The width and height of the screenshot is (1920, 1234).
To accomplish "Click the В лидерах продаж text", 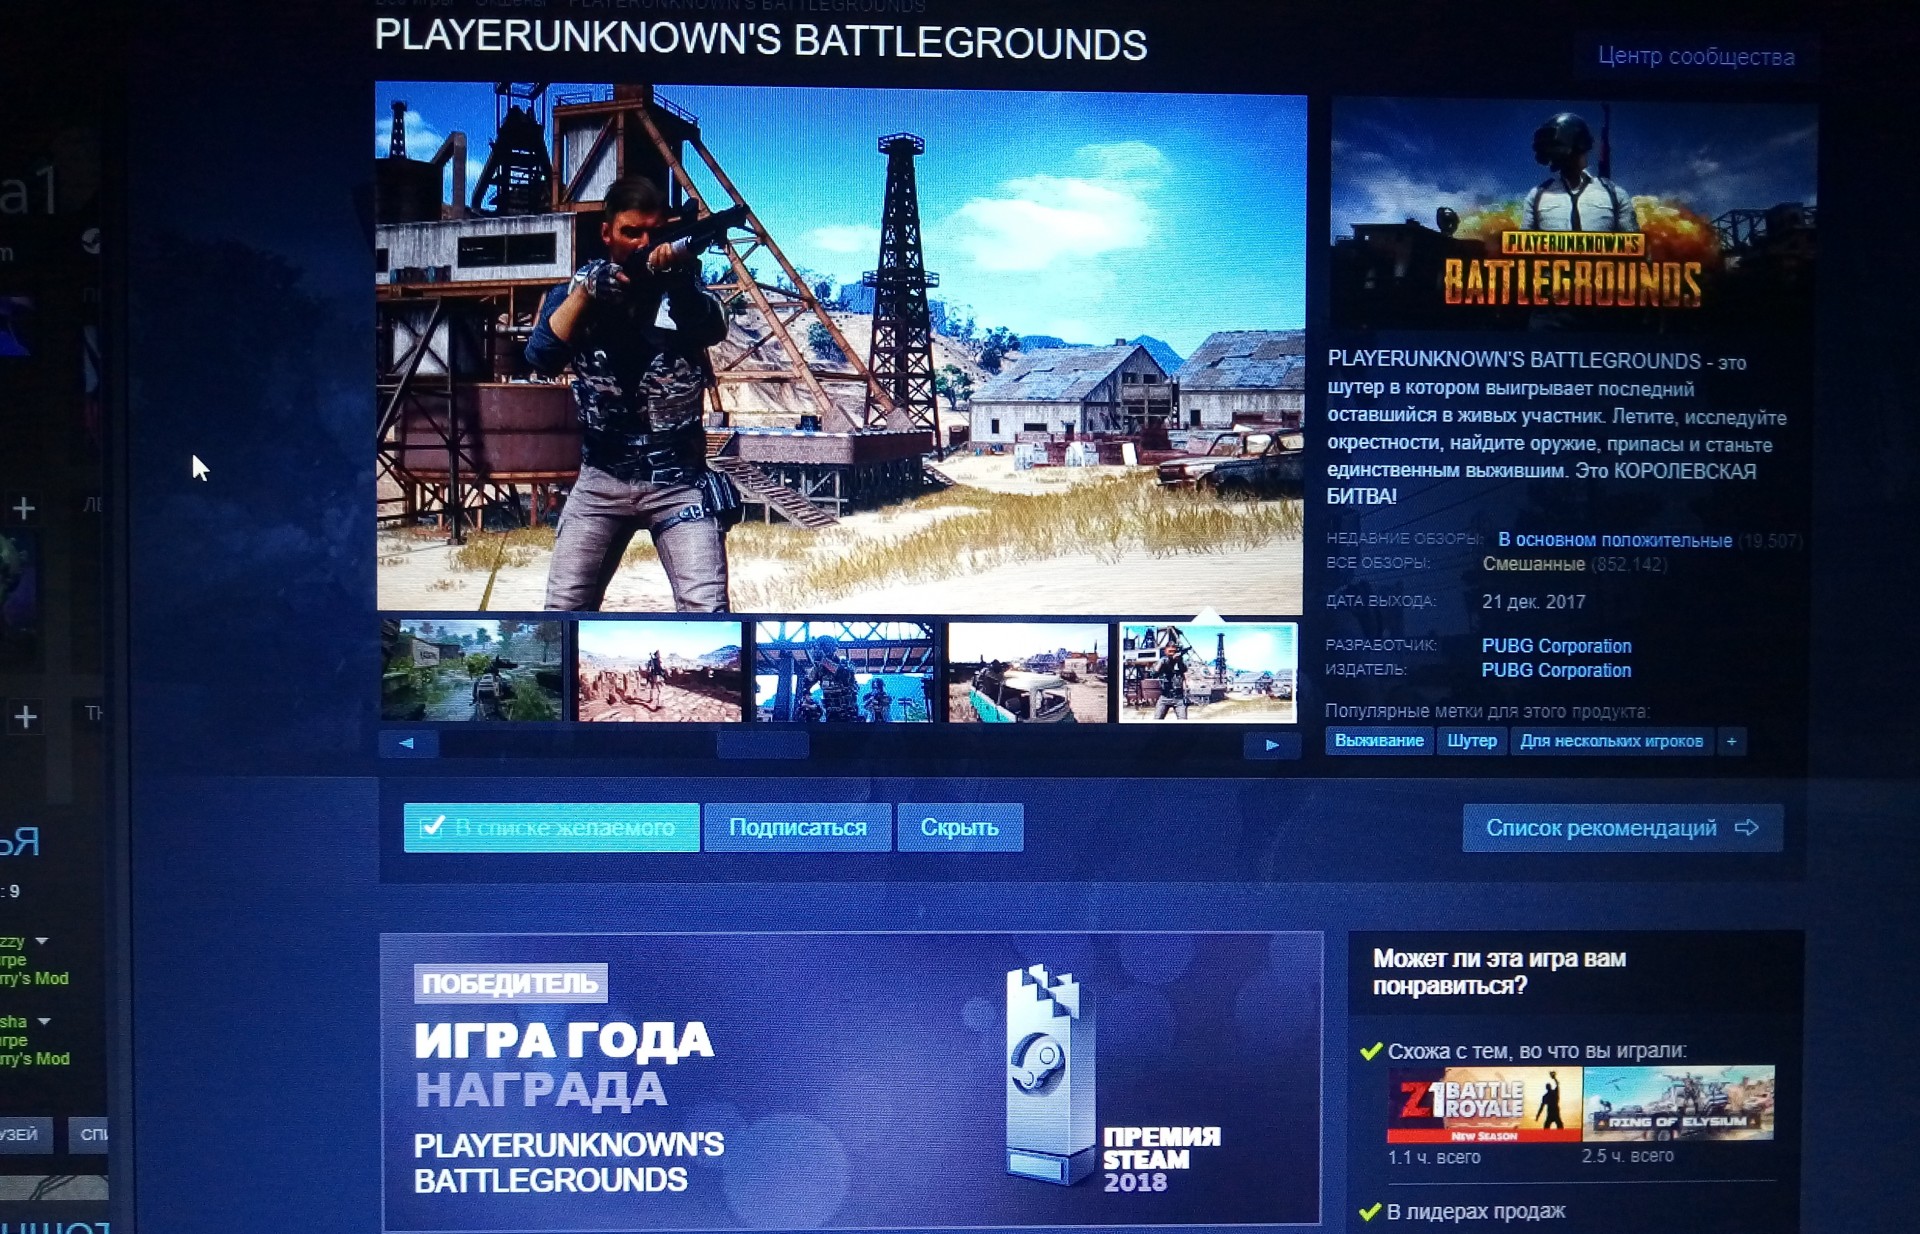I will tap(1475, 1212).
